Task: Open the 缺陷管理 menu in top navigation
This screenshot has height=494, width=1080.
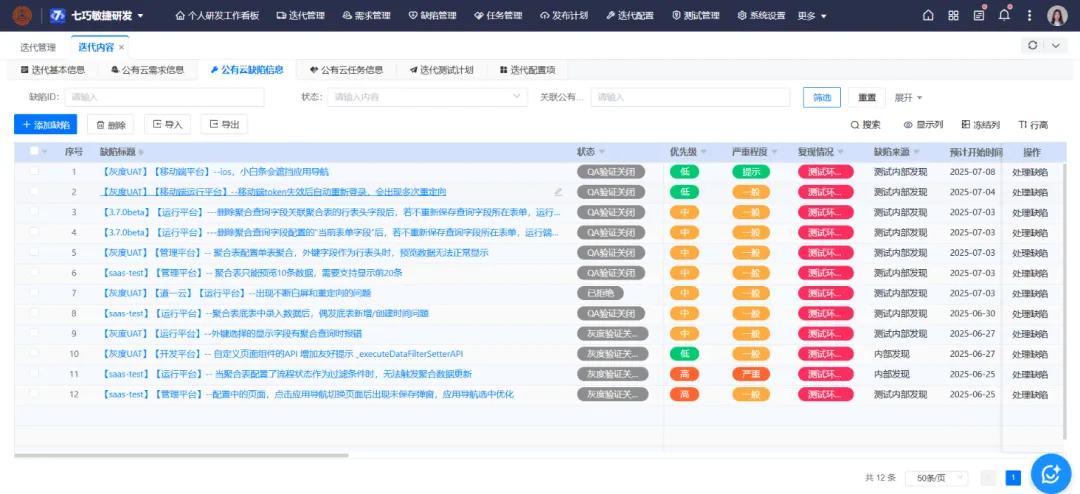Action: click(432, 16)
